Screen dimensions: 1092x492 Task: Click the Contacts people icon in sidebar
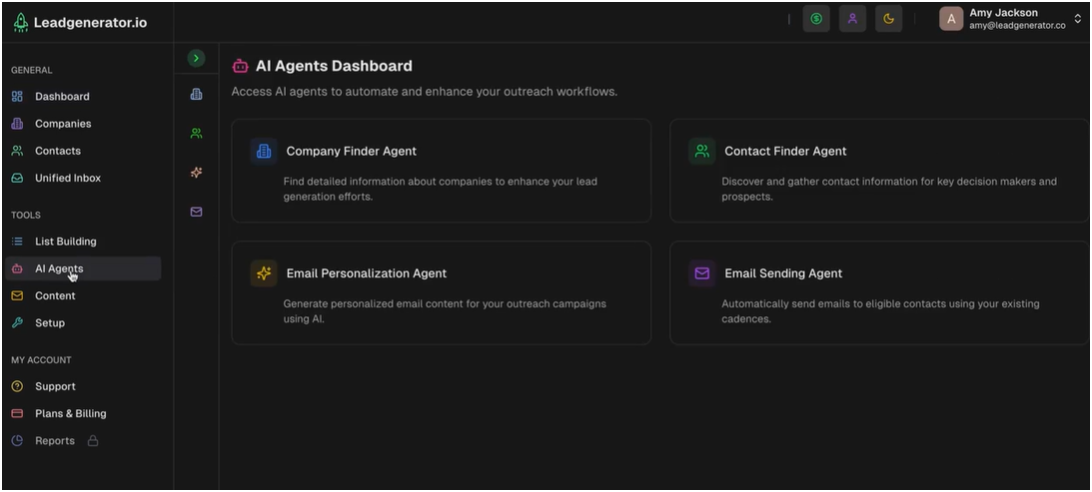pyautogui.click(x=17, y=151)
